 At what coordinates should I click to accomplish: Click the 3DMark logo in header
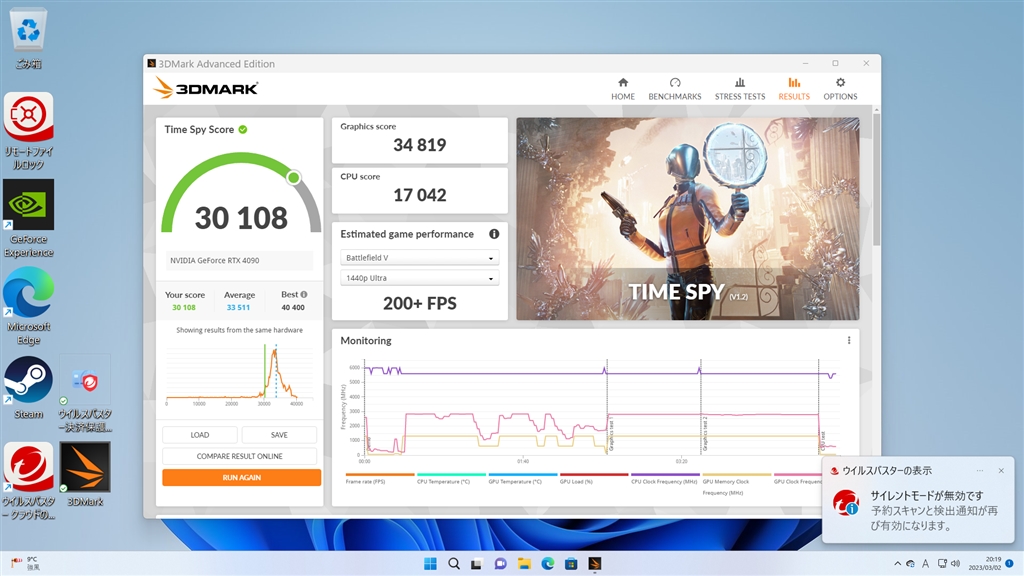pos(205,88)
